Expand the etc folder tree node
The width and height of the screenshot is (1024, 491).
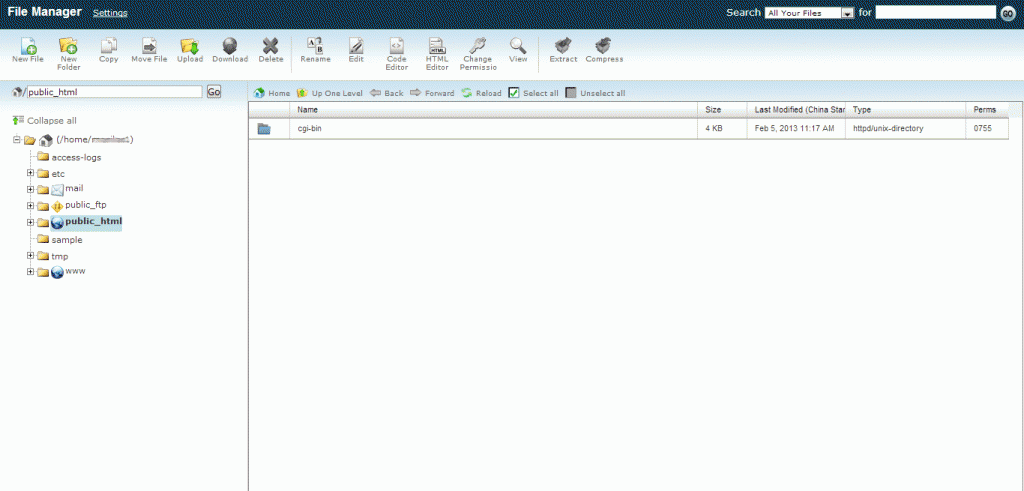coord(31,174)
